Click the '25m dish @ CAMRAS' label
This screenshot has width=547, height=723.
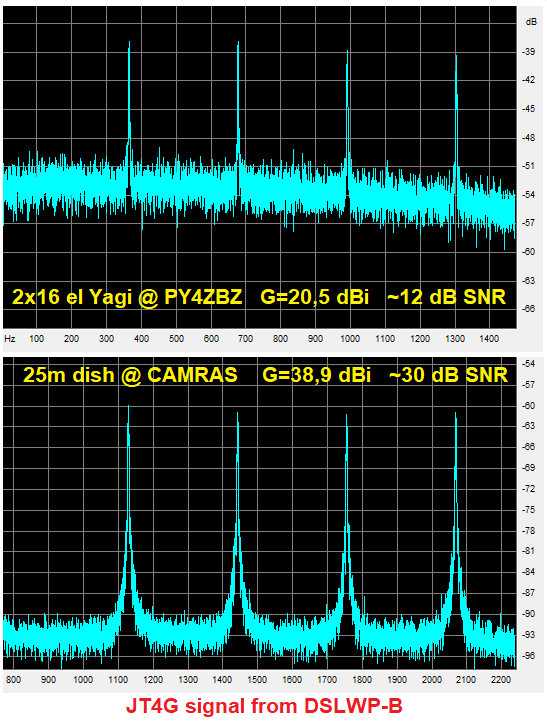coord(131,375)
